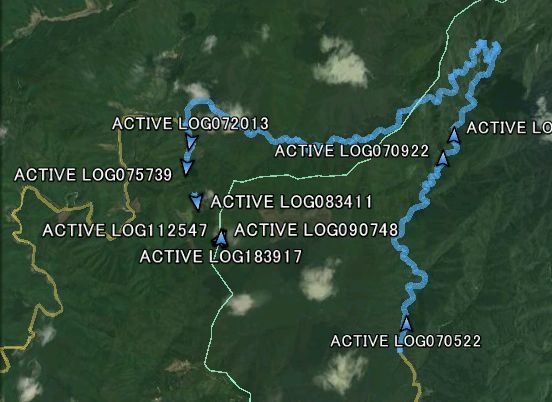Select the ACTIVE LOG090748 label
552x402 pixels.
(x=316, y=230)
